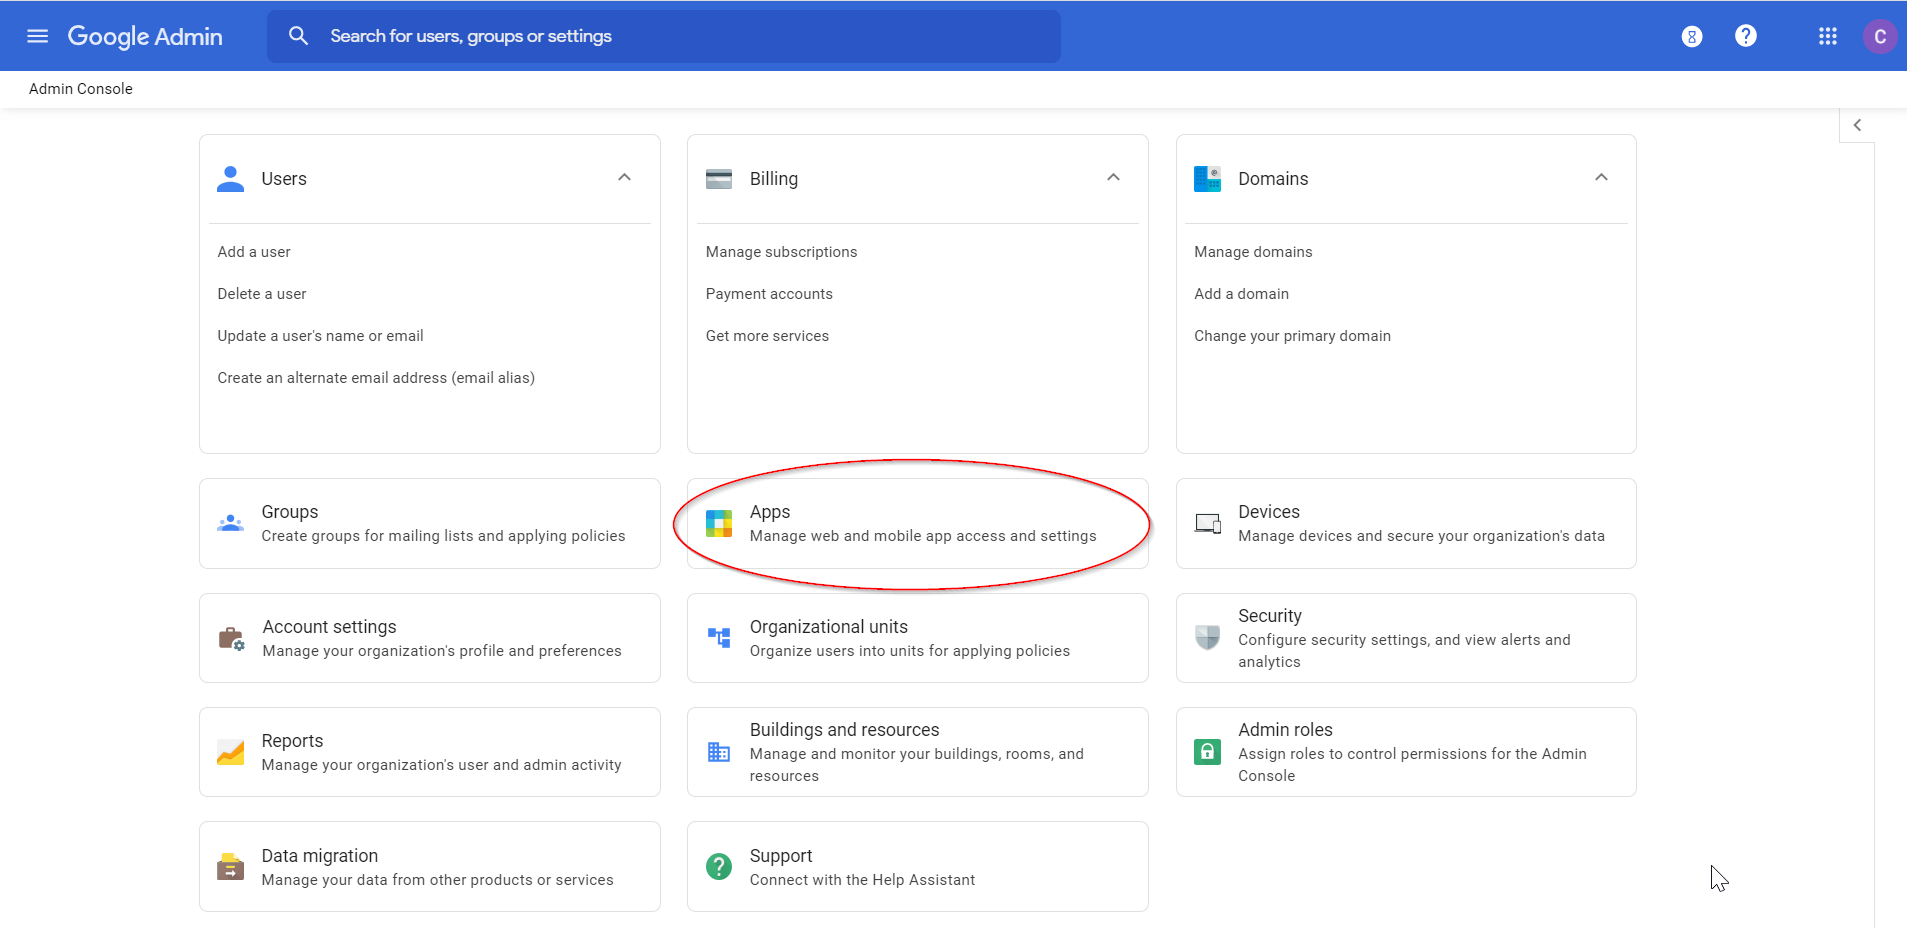Expand the right side panel arrow

click(1857, 125)
